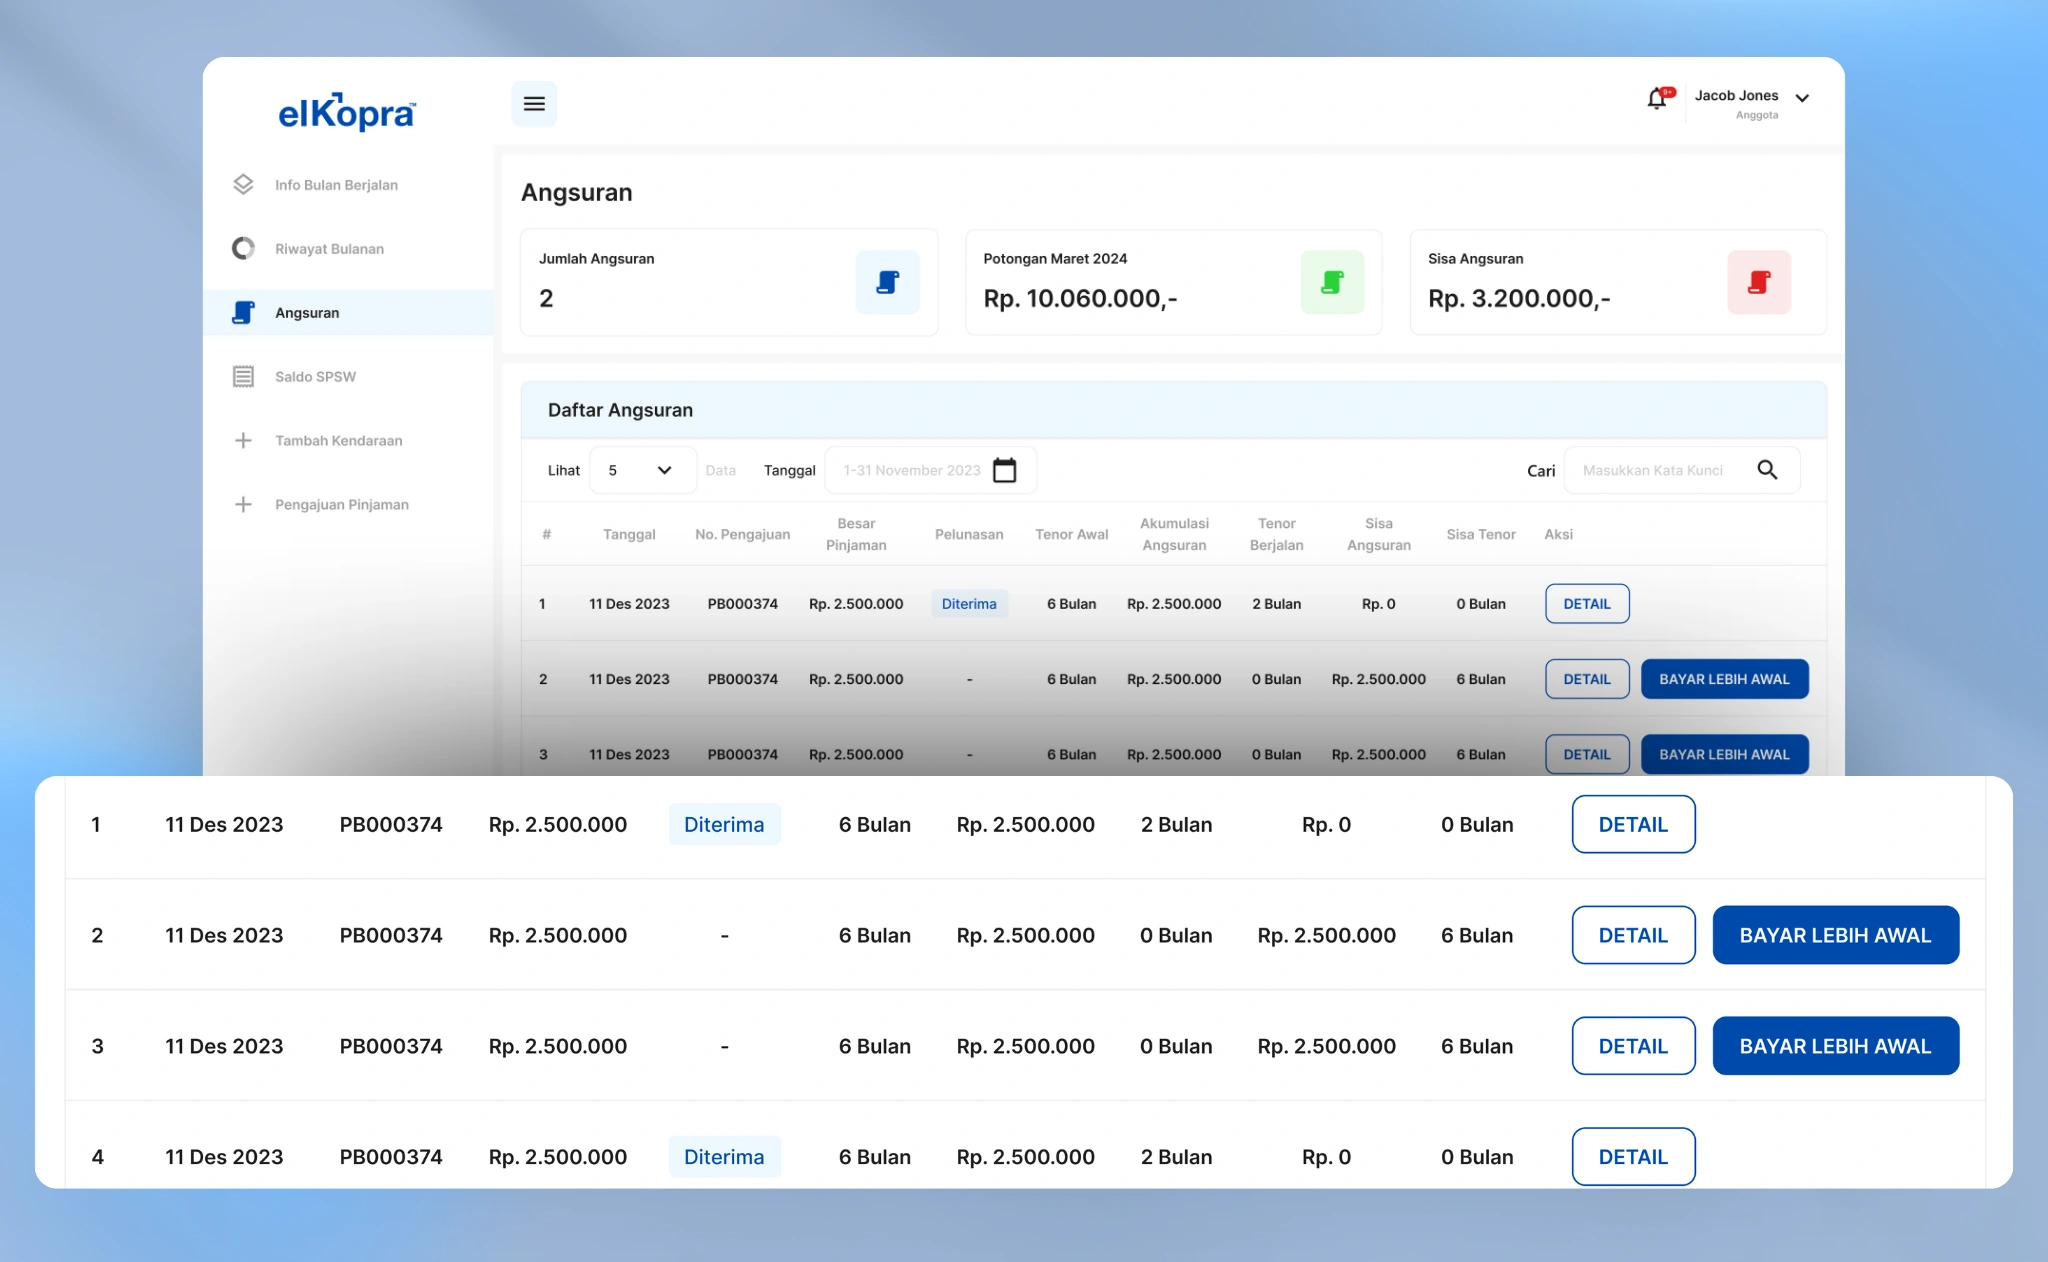The width and height of the screenshot is (2048, 1262).
Task: Click DETAIL for row 4 in the enlarged table
Action: [1633, 1157]
